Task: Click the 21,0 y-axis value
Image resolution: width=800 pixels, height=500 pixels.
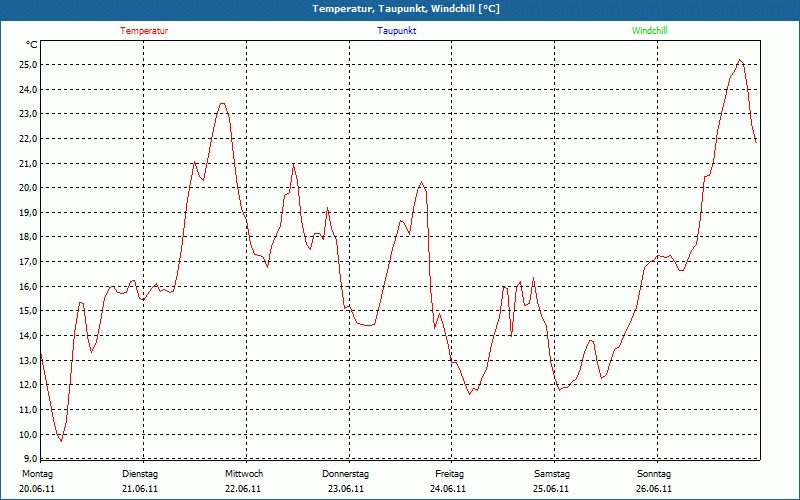Action: pyautogui.click(x=29, y=164)
